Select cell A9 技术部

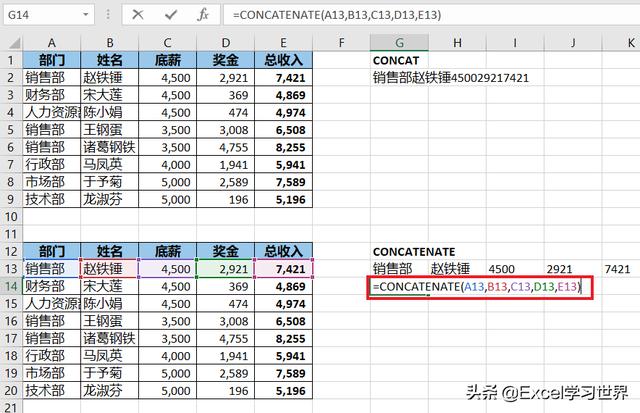(x=52, y=199)
